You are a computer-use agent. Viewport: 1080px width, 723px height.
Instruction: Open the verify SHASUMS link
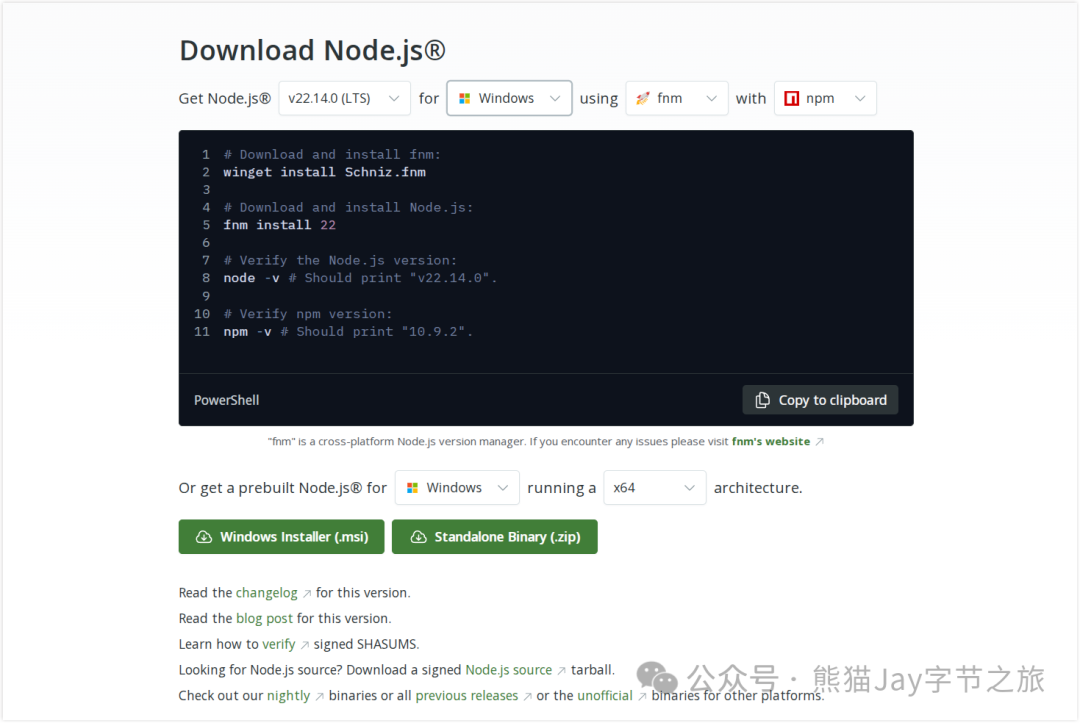coord(279,645)
